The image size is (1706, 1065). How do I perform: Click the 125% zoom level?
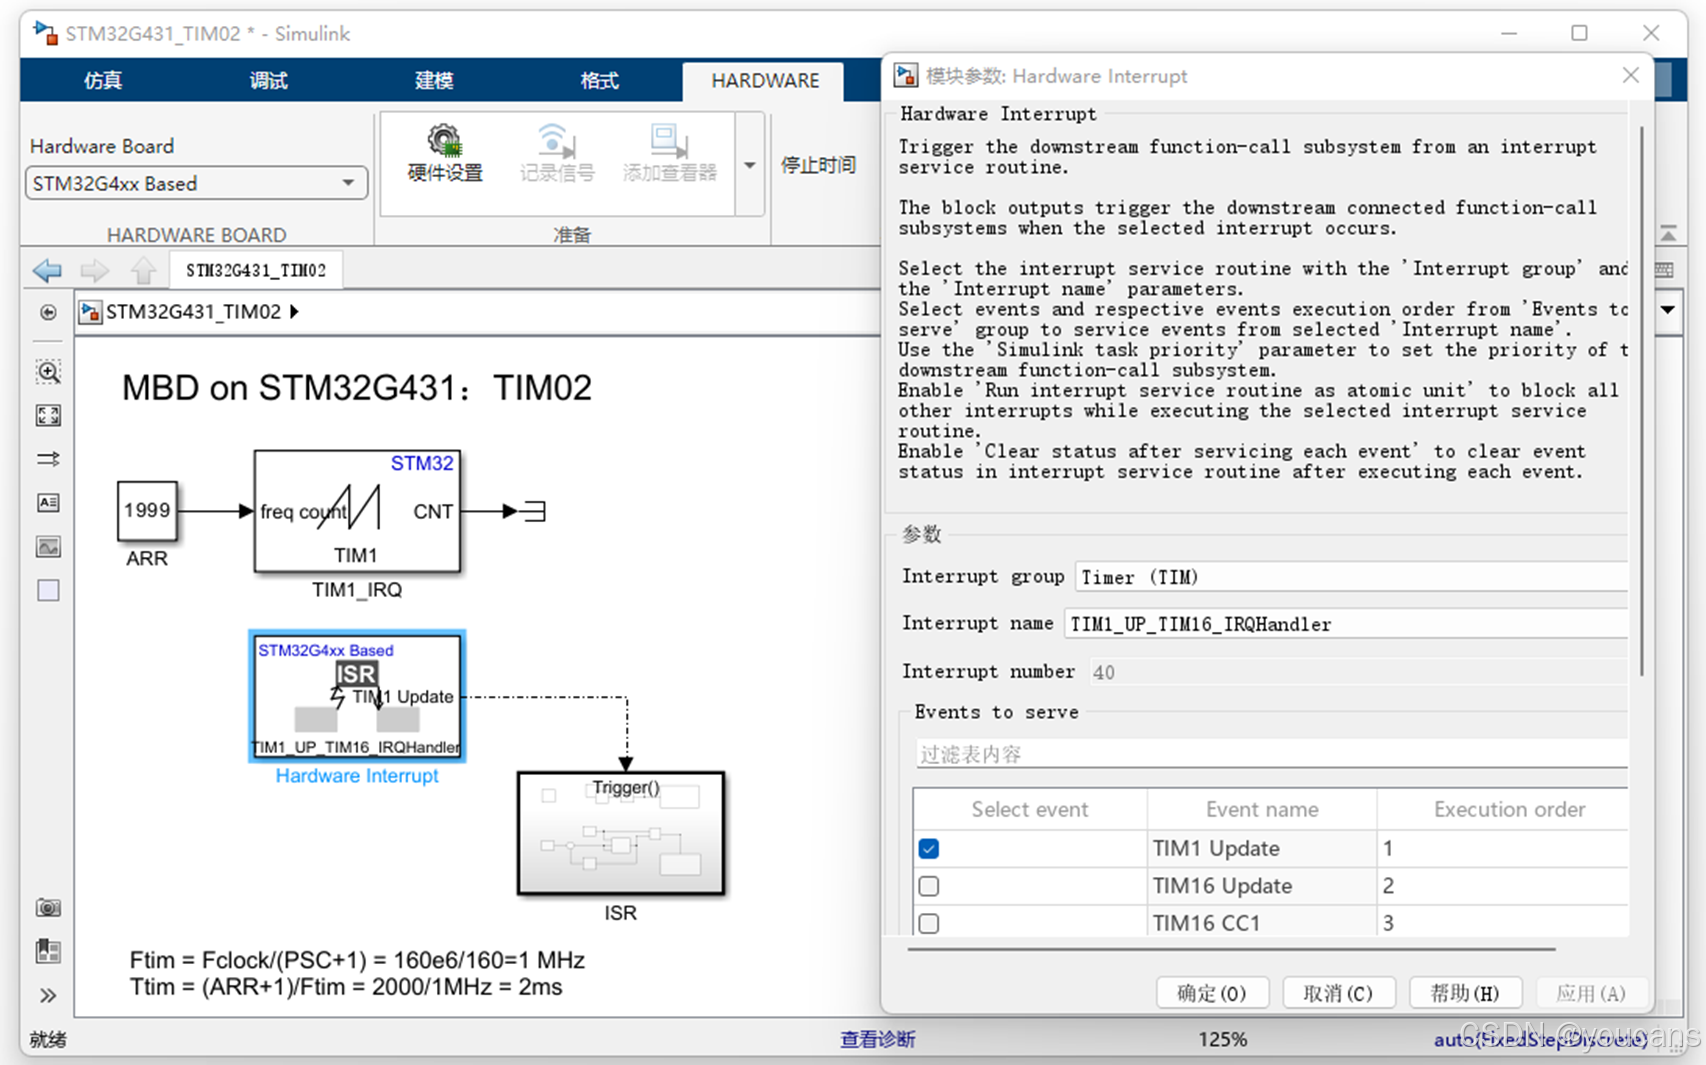pyautogui.click(x=1222, y=1040)
